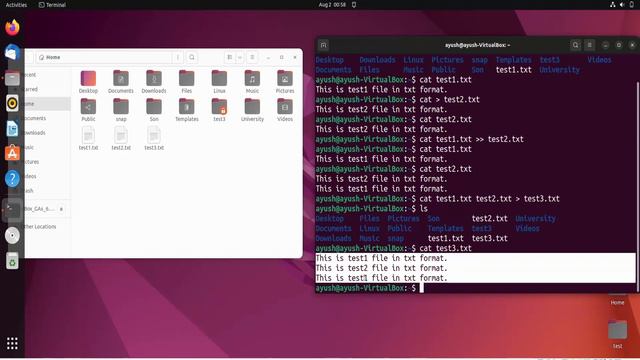The height and width of the screenshot is (360, 640).
Task: Open the Son folder icon
Action: 154,107
